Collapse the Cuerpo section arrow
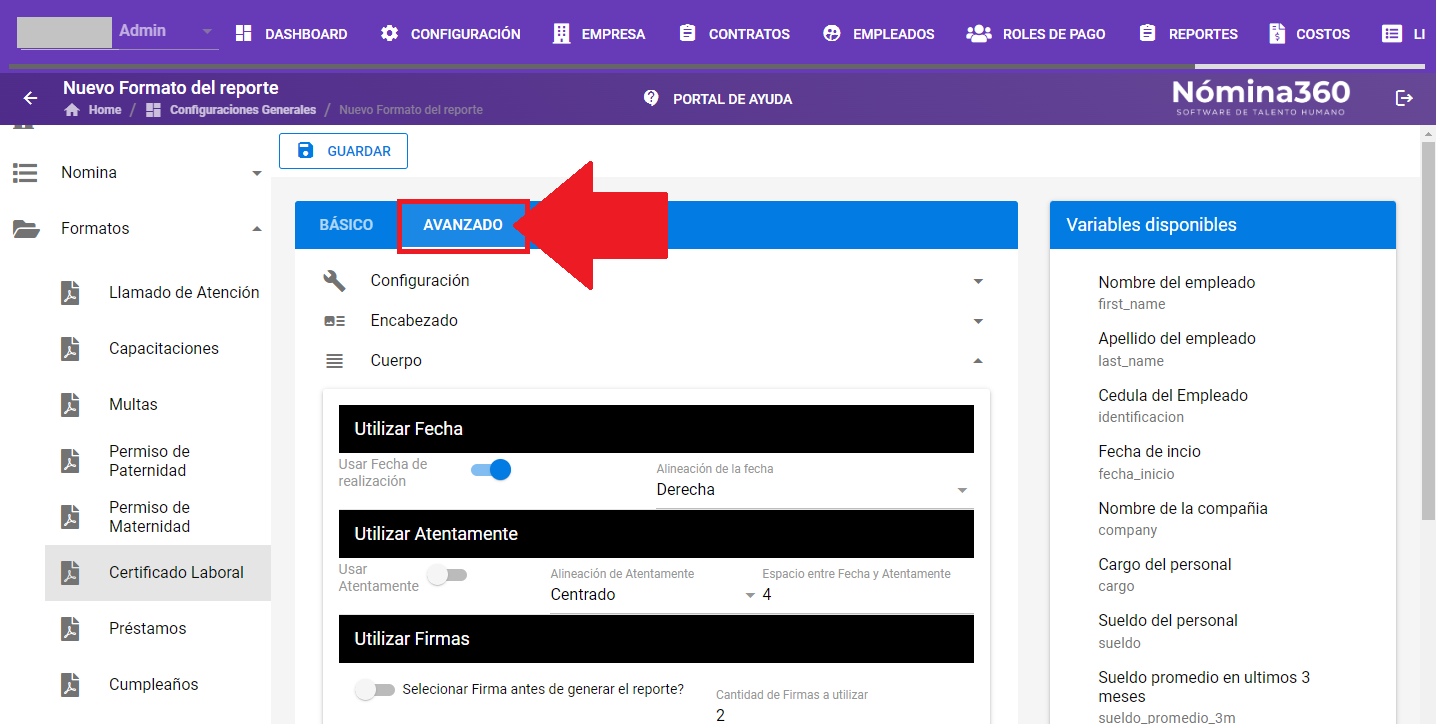The image size is (1436, 724). coord(978,361)
